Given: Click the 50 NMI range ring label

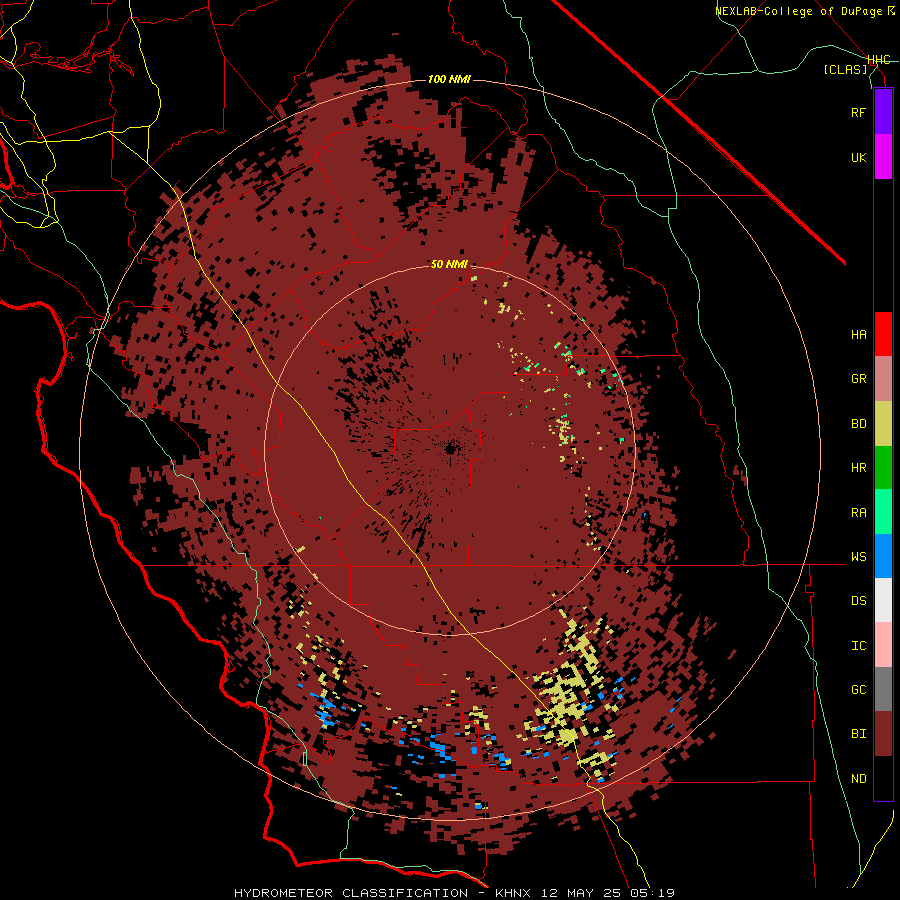Looking at the screenshot, I should coord(449,265).
